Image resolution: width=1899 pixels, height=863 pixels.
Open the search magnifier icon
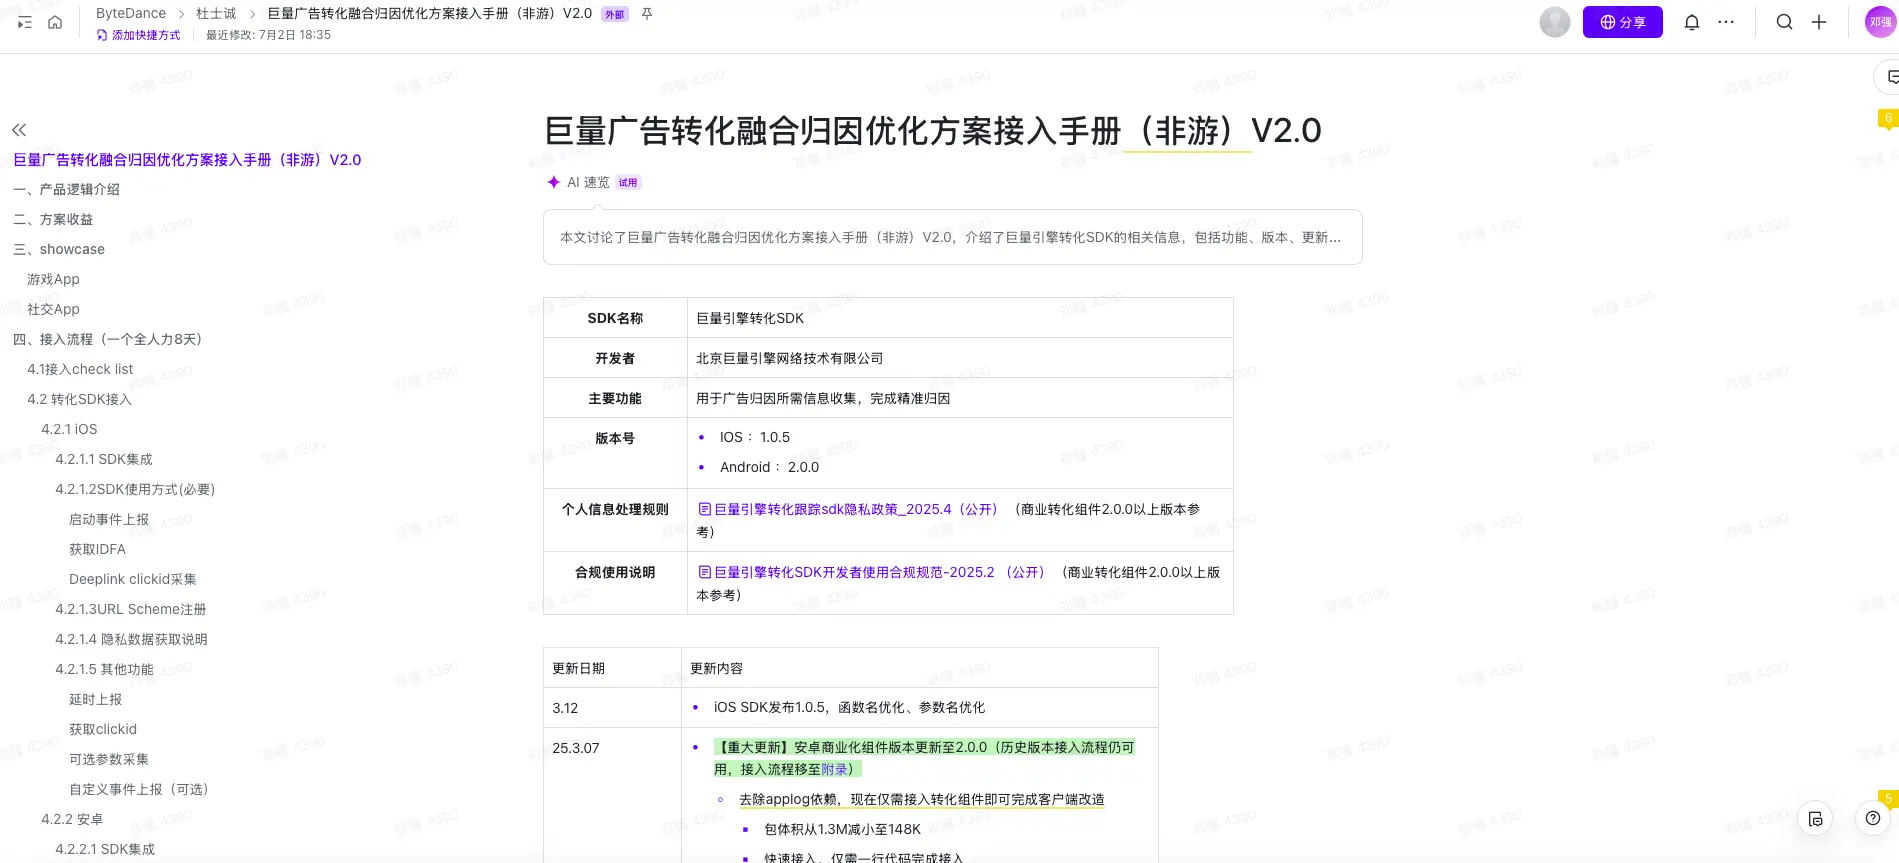[1784, 22]
